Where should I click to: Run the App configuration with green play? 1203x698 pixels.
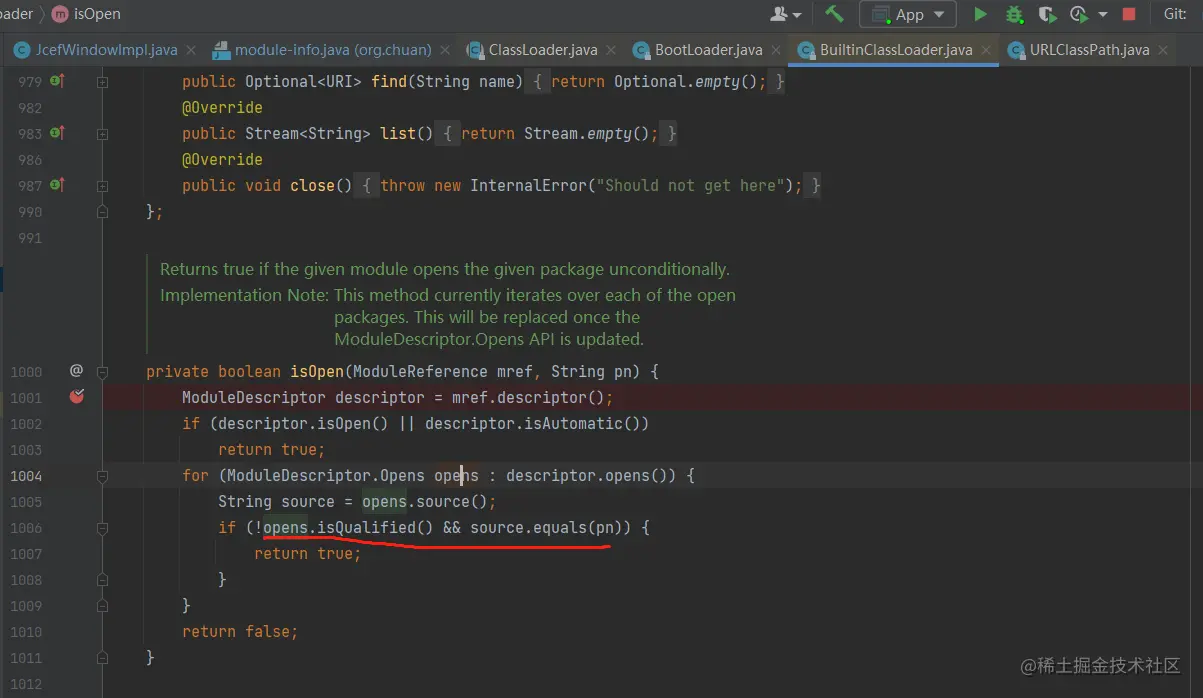pyautogui.click(x=981, y=14)
